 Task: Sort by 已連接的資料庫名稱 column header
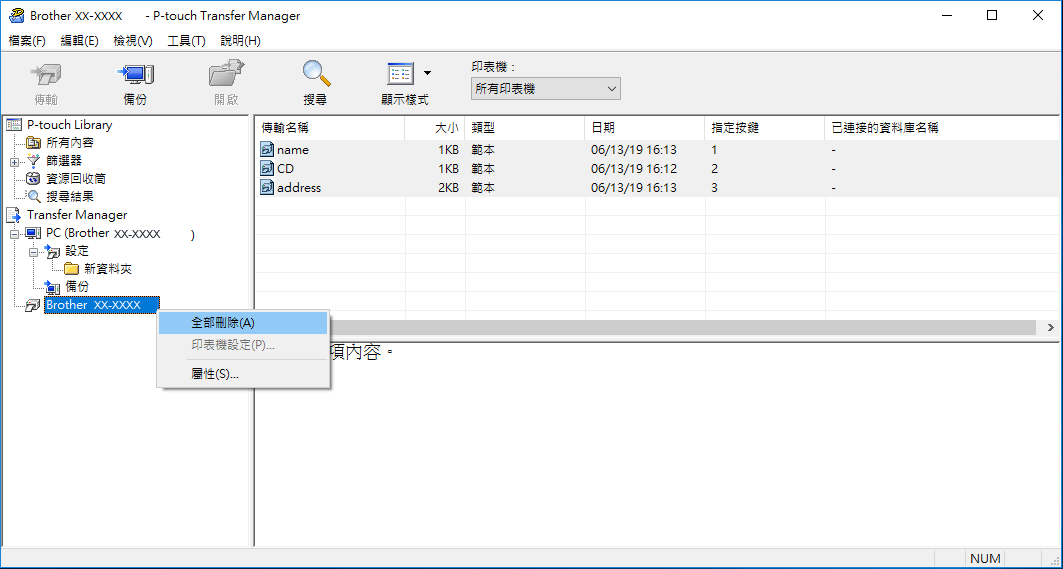tap(942, 127)
